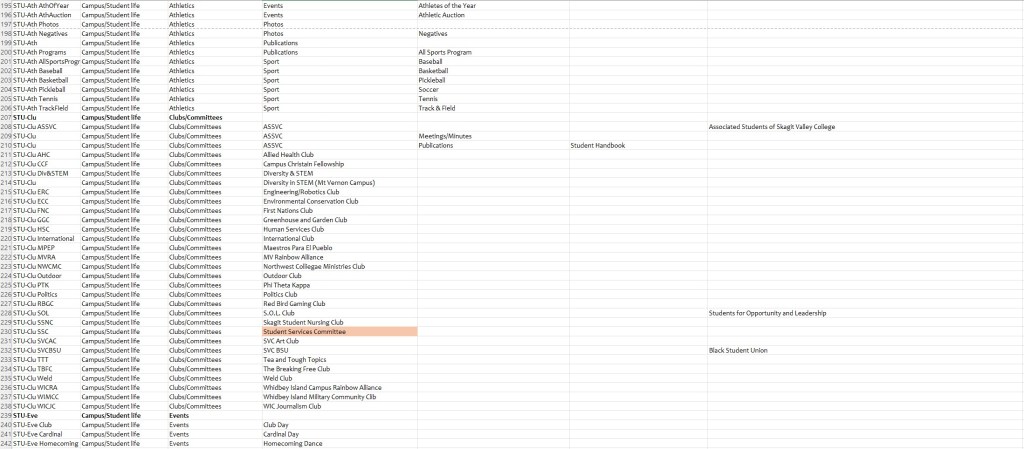Viewport: 1024px width, 449px height.
Task: Select the Phi Theta Kappa cell
Action: coord(288,285)
